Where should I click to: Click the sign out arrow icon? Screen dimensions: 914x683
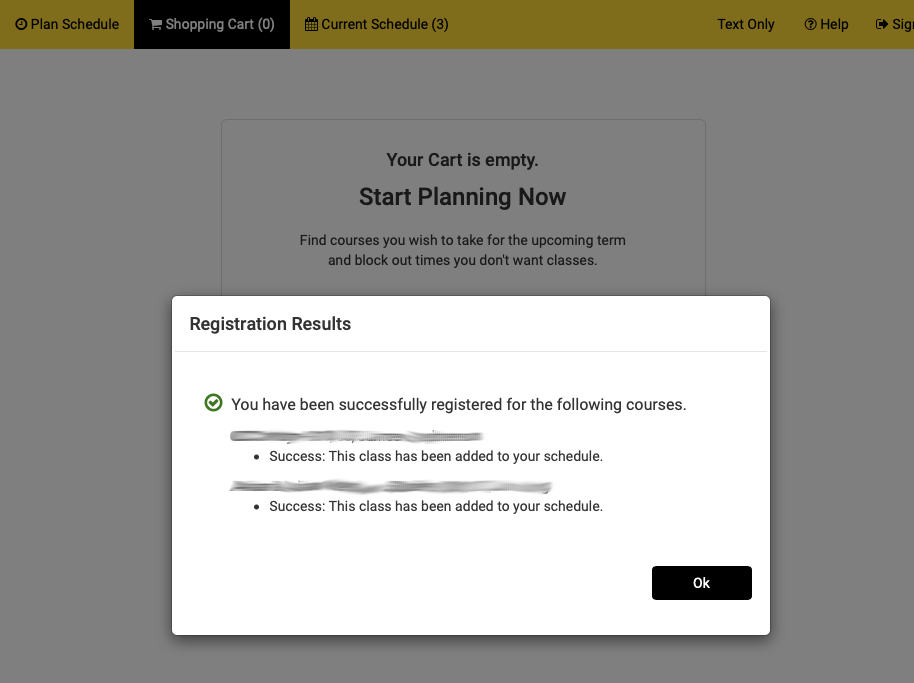[881, 24]
